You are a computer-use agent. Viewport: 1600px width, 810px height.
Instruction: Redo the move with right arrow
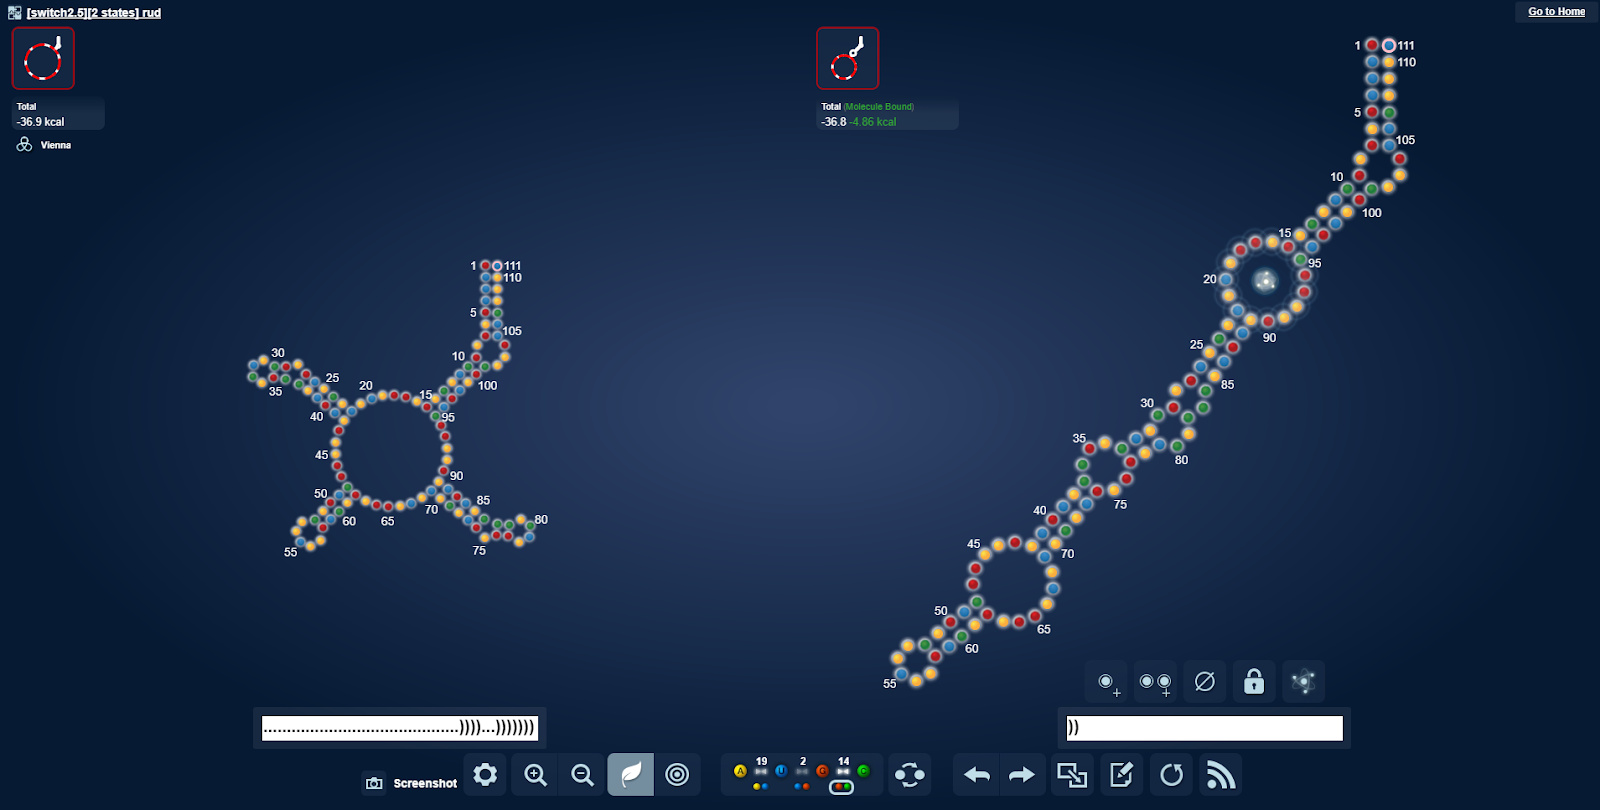pos(1021,775)
